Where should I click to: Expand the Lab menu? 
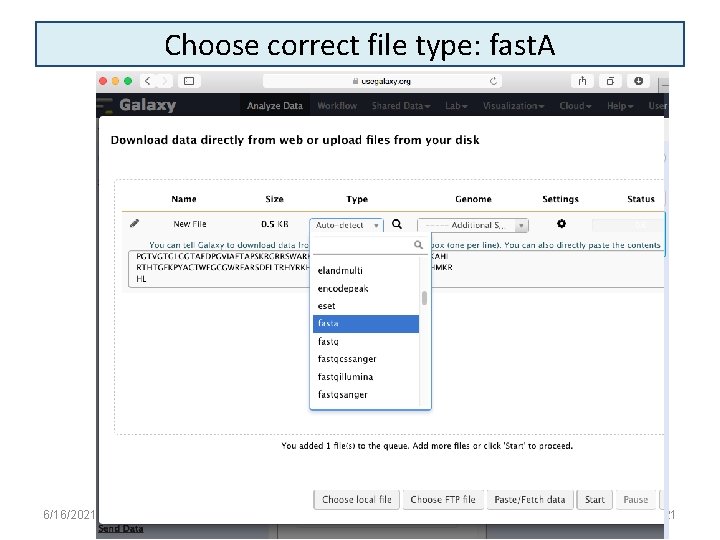(x=456, y=106)
